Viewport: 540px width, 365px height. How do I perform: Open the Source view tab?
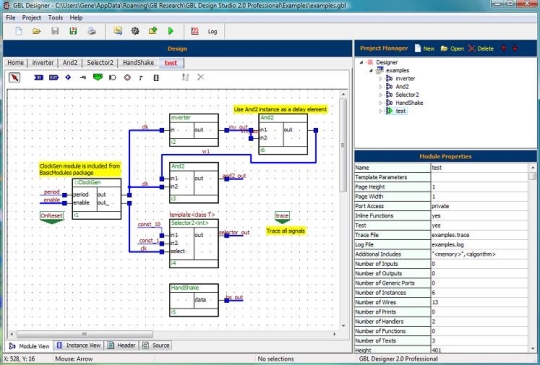point(156,345)
